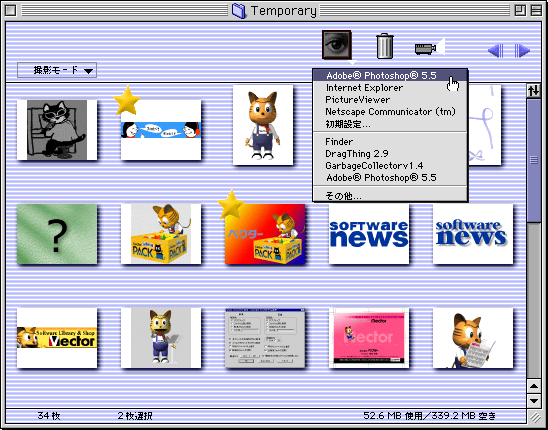The image size is (548, 430).
Task: Select gray dialog box screenshot thumbnail
Action: [x=265, y=338]
